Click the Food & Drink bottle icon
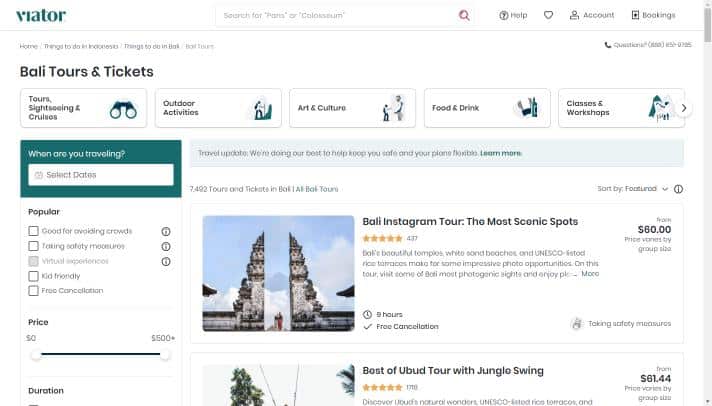 click(x=528, y=108)
